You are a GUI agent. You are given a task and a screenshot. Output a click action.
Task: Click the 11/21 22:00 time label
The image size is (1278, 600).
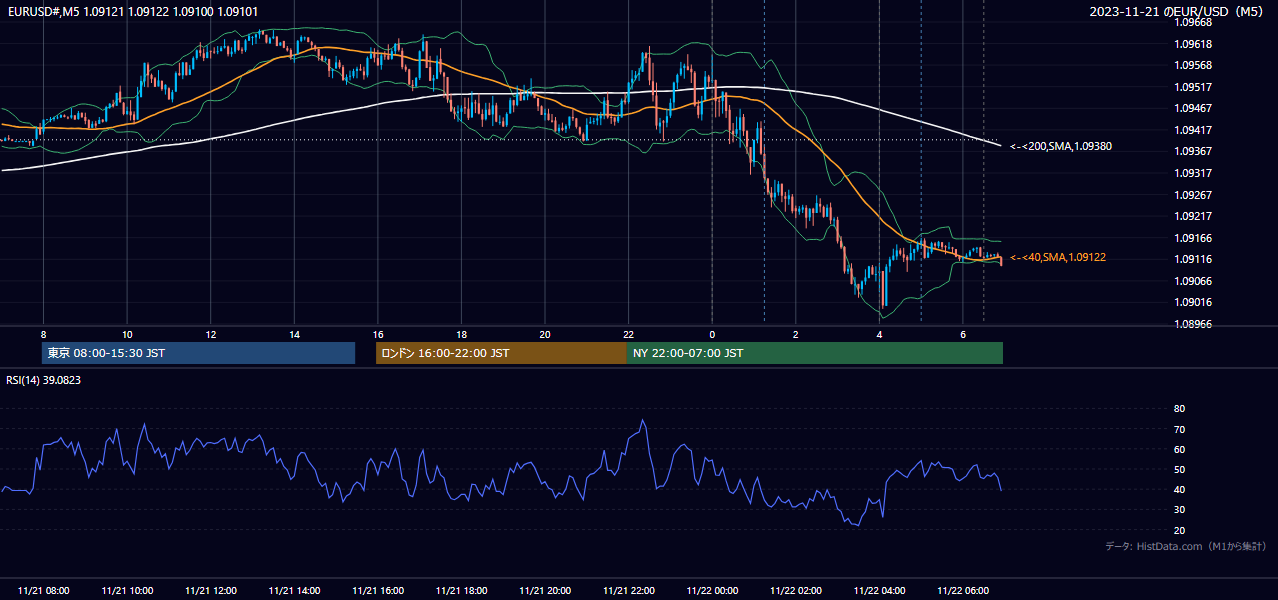point(629,591)
